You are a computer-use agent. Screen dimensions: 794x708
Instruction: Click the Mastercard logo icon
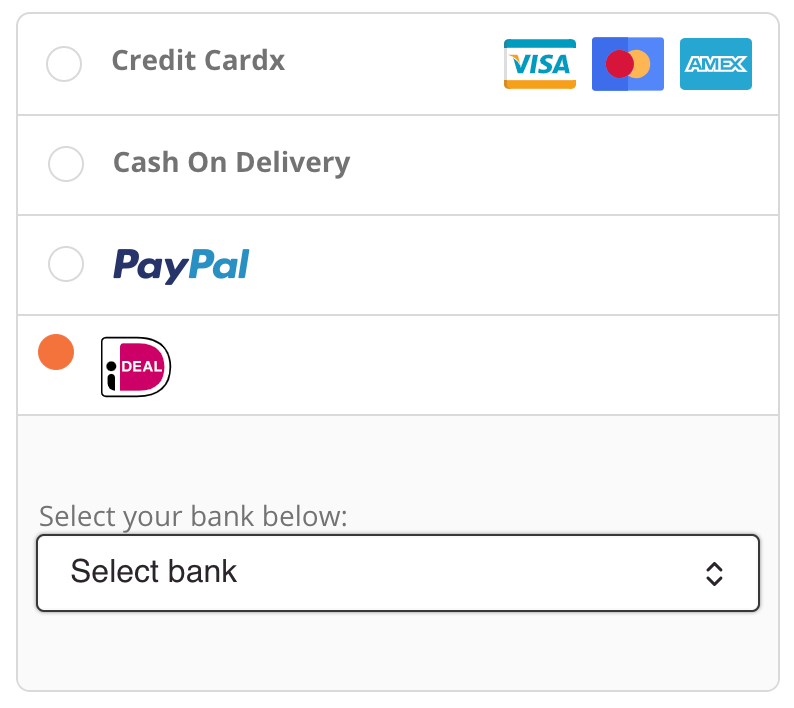coord(627,64)
